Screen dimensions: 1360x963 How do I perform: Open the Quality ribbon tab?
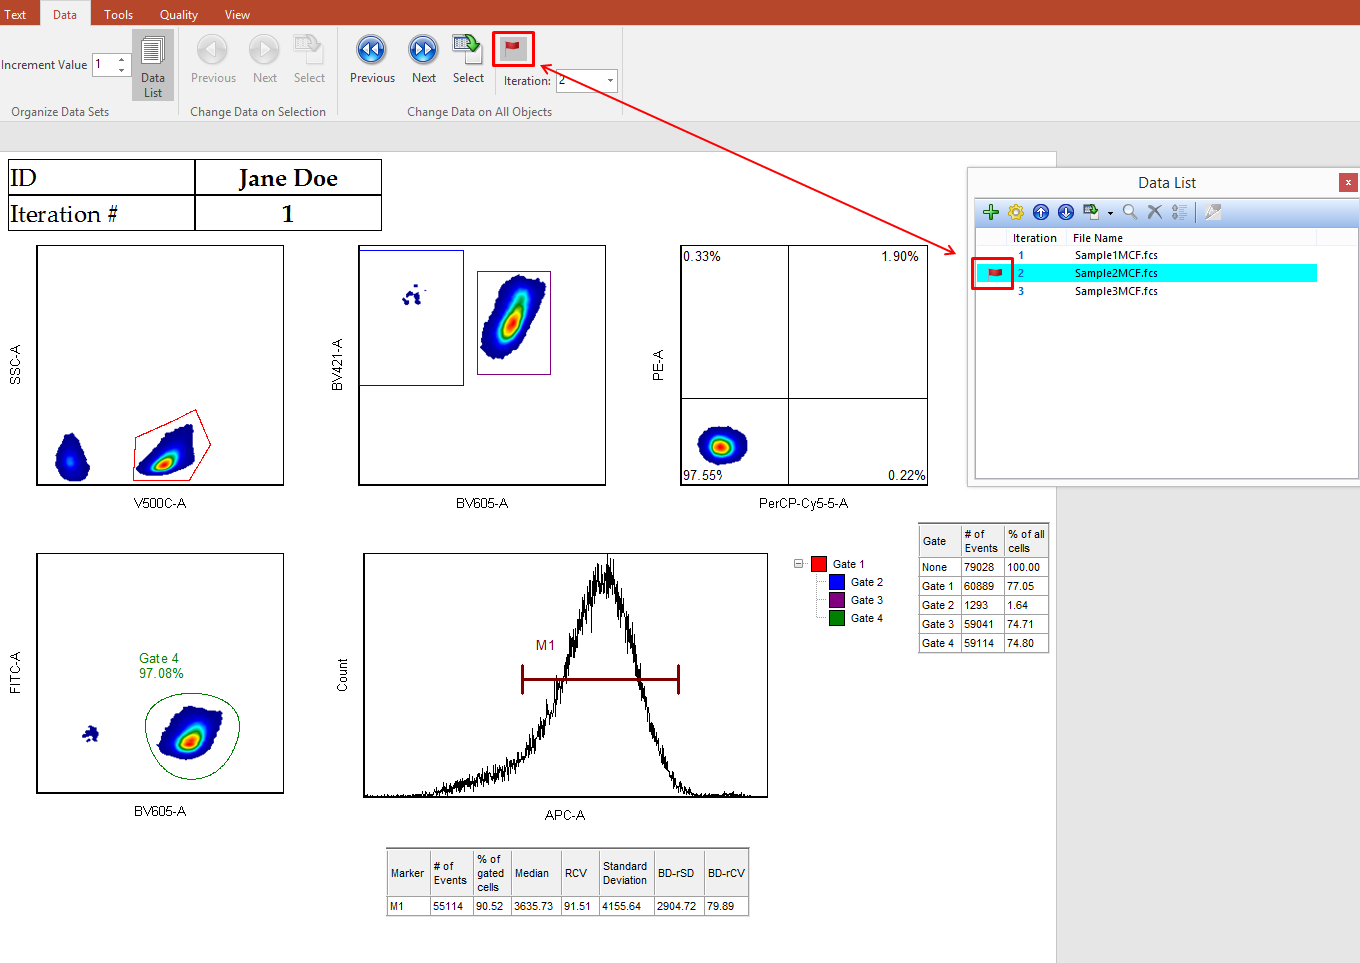click(x=178, y=14)
